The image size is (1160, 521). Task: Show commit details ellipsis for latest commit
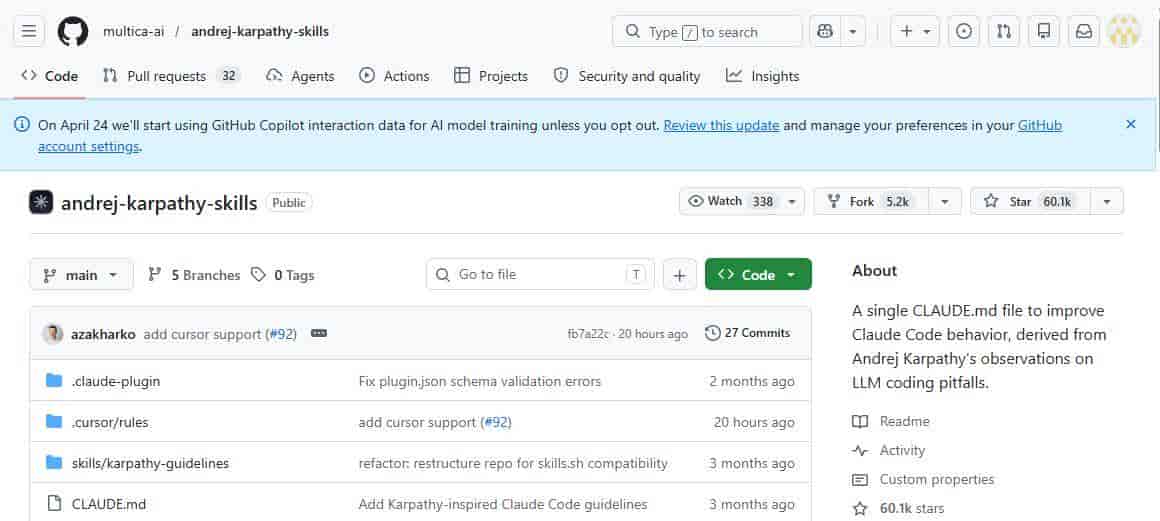point(319,334)
